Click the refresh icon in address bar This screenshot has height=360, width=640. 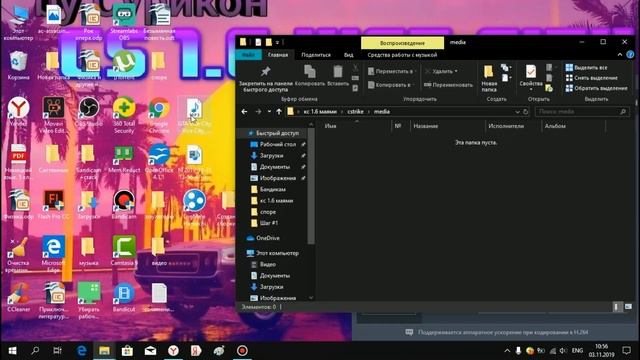[x=526, y=111]
